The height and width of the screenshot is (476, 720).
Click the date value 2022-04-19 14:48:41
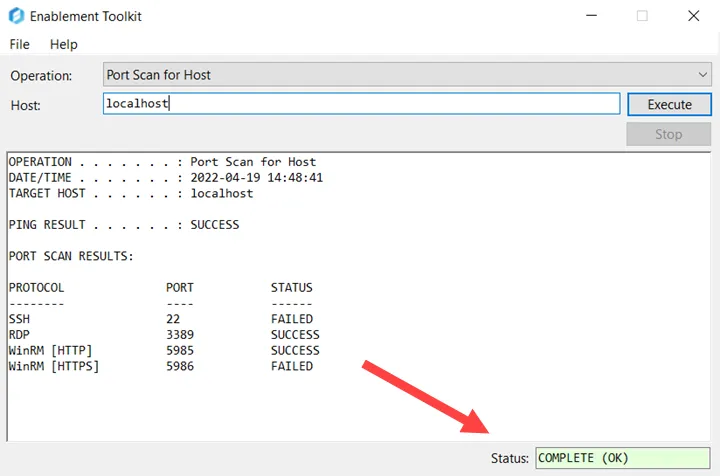pos(257,178)
